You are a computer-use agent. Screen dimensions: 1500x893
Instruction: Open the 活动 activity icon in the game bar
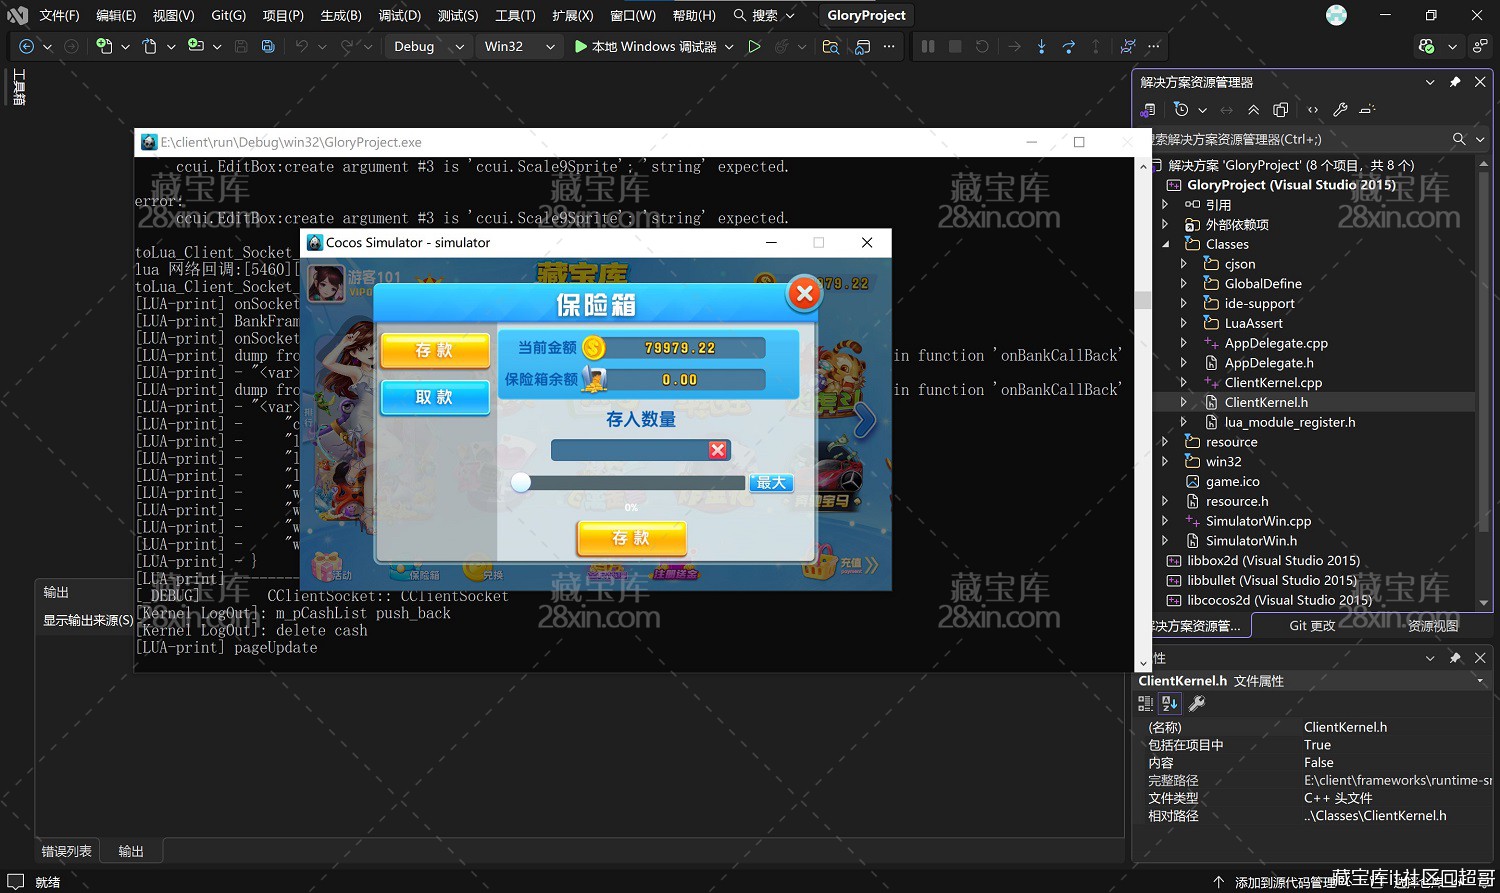pos(328,570)
